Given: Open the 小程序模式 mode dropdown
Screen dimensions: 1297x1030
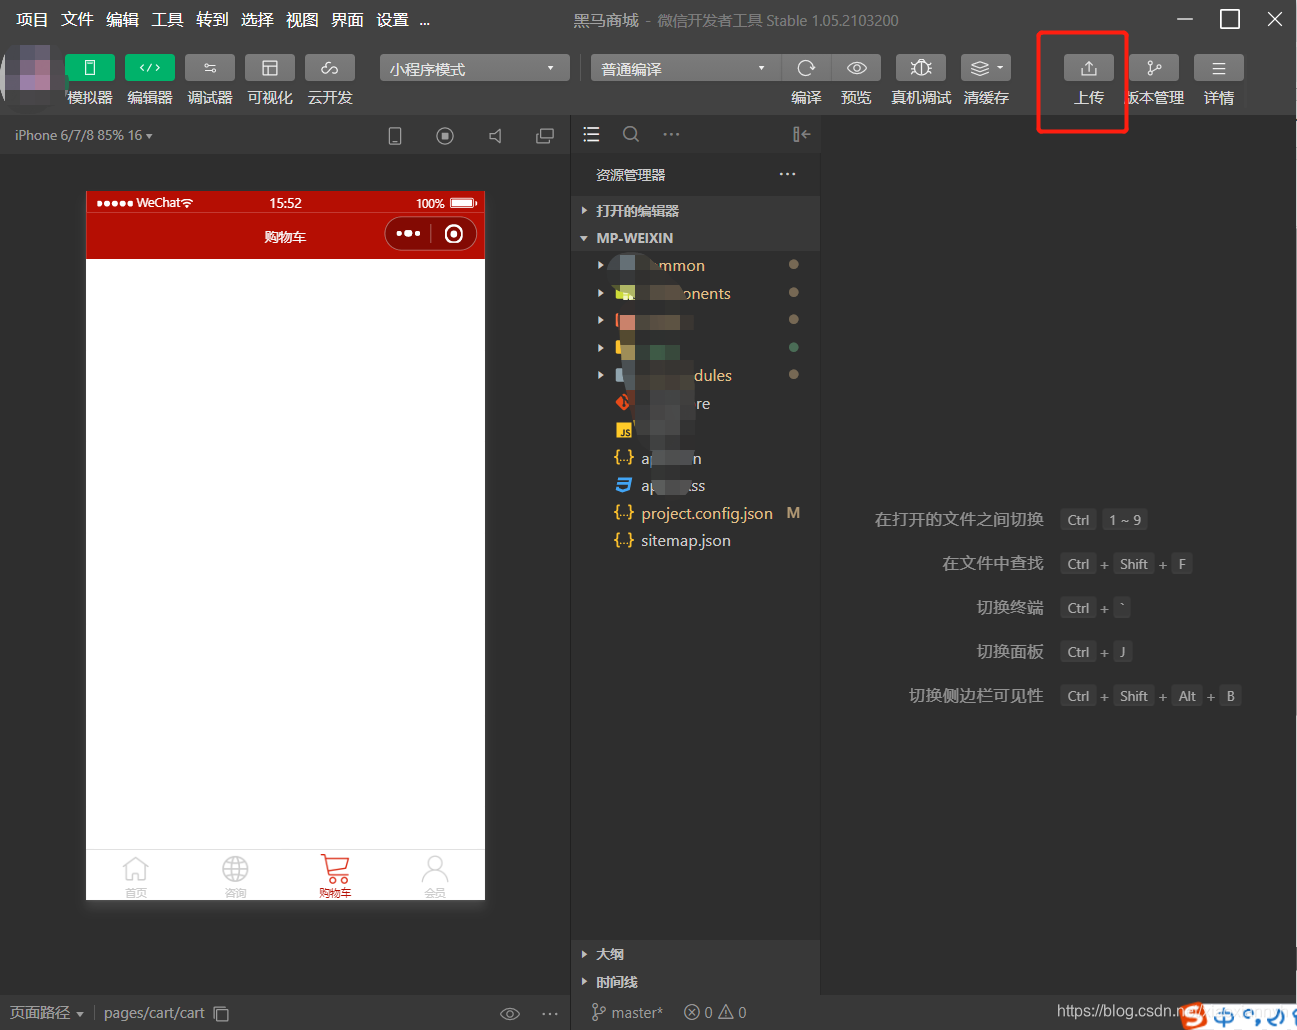Looking at the screenshot, I should (x=474, y=68).
